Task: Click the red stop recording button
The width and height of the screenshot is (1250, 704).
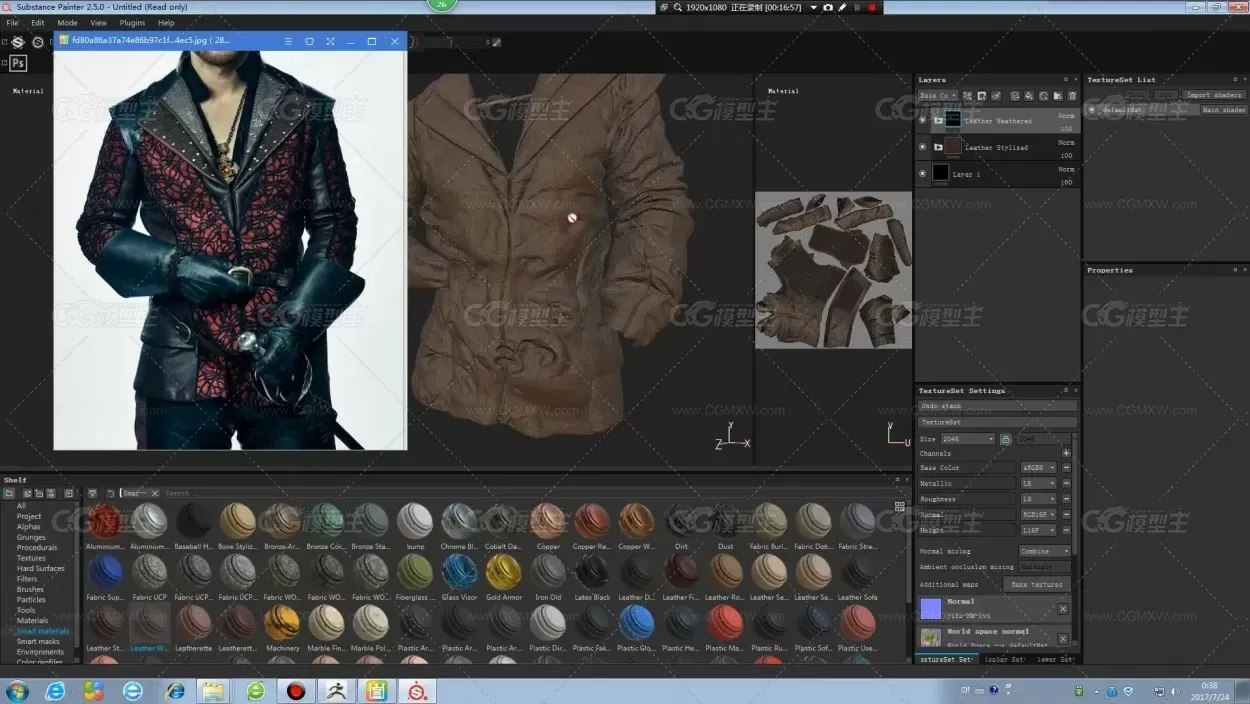Action: coord(872,7)
